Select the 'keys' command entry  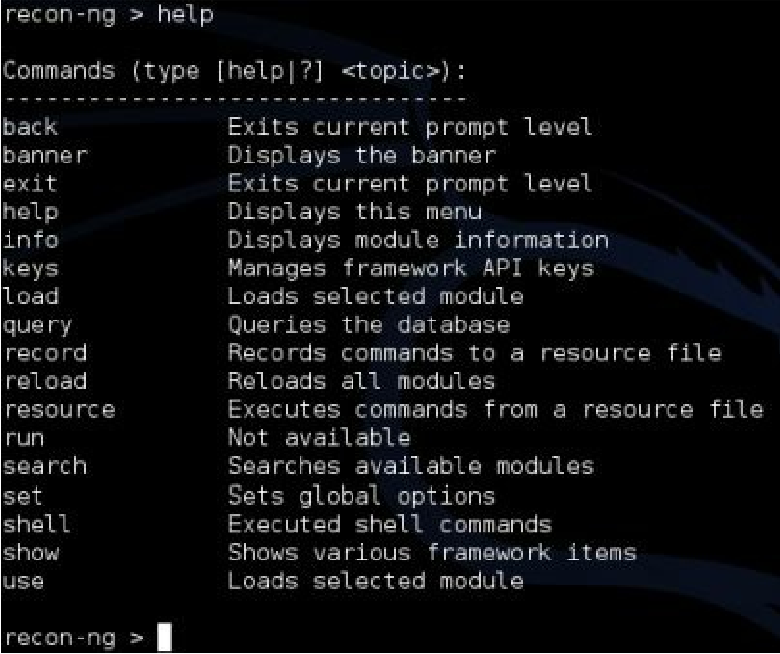click(x=30, y=270)
